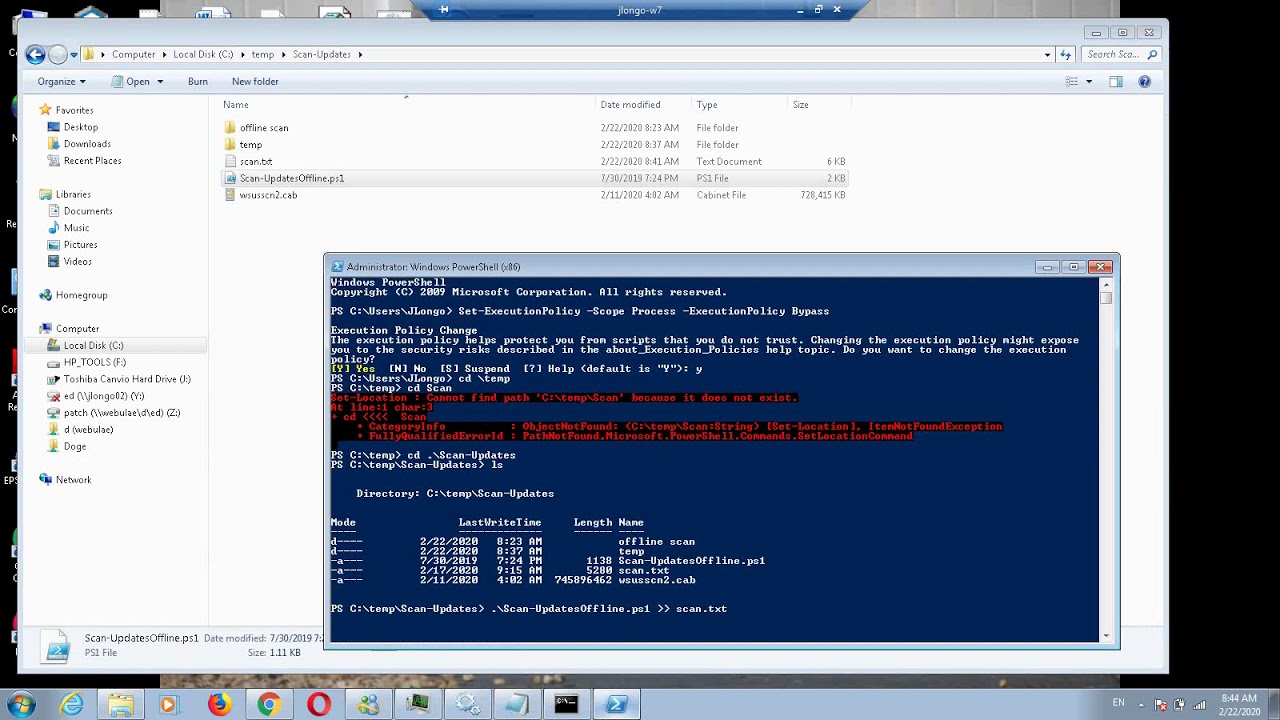This screenshot has width=1280, height=720.
Task: Expand the arrow after the Scan-Updates breadcrumb
Action: click(x=360, y=55)
